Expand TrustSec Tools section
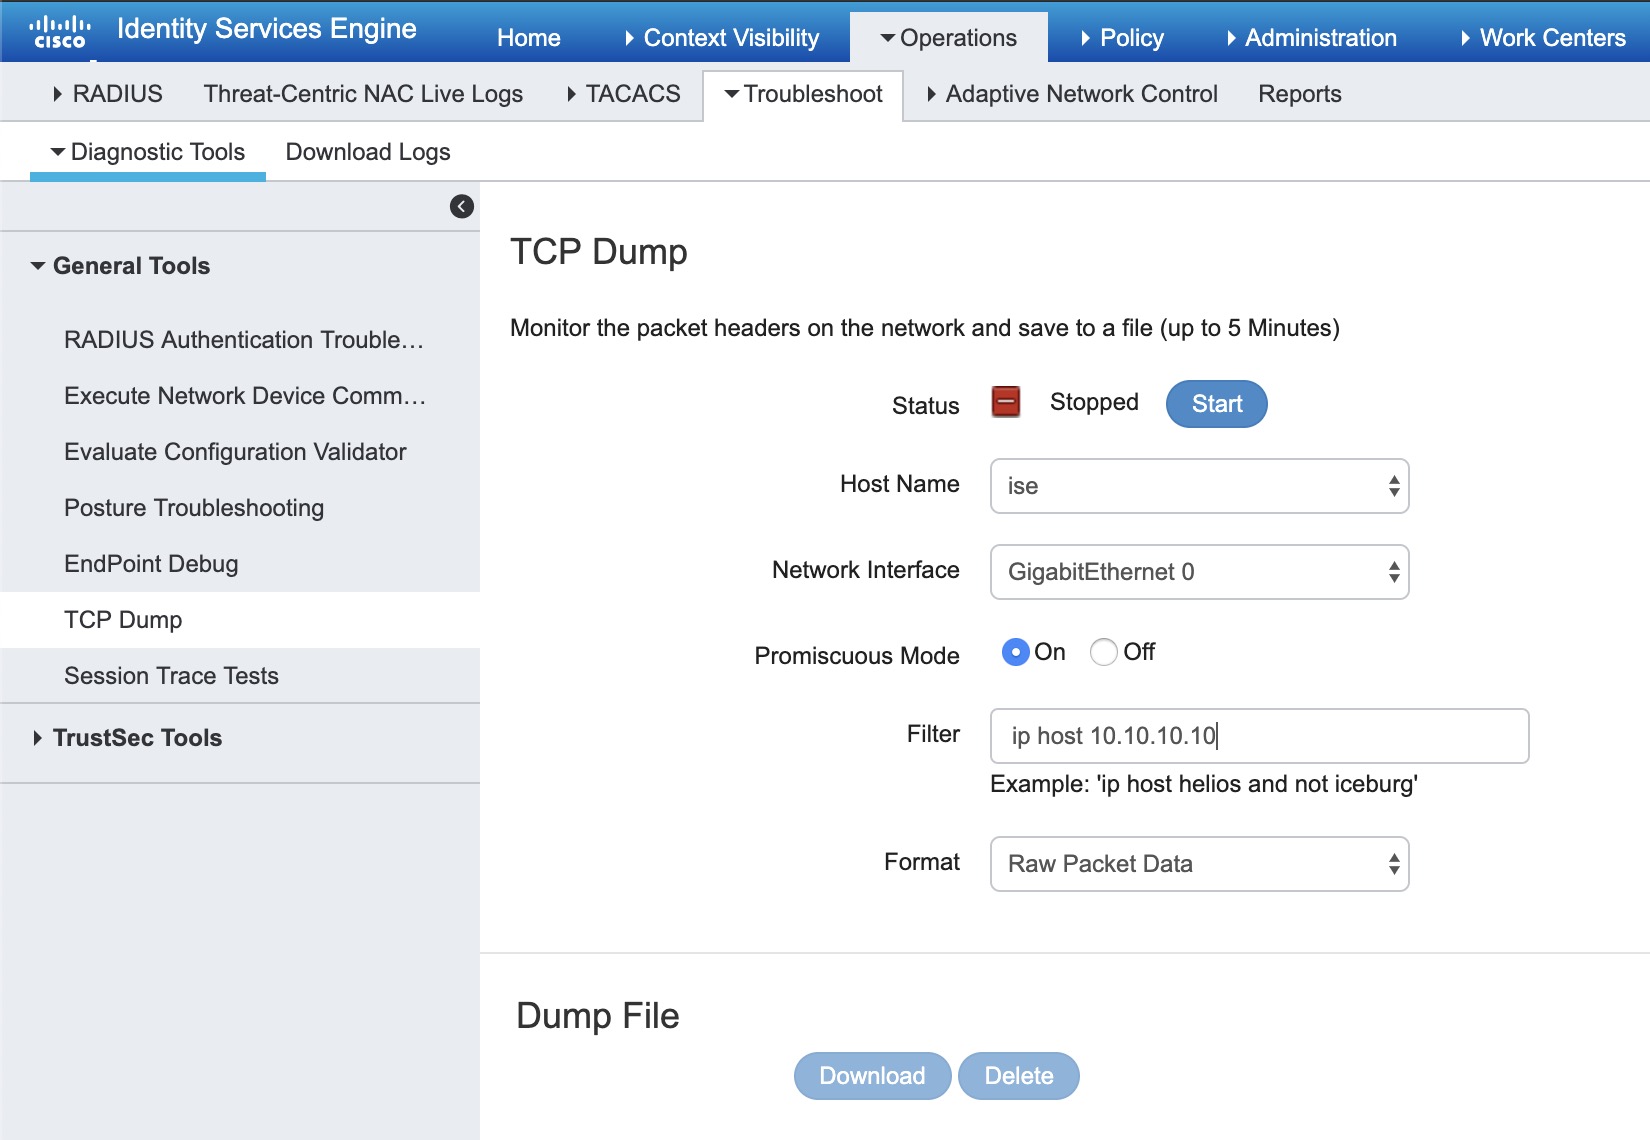 click(x=136, y=738)
